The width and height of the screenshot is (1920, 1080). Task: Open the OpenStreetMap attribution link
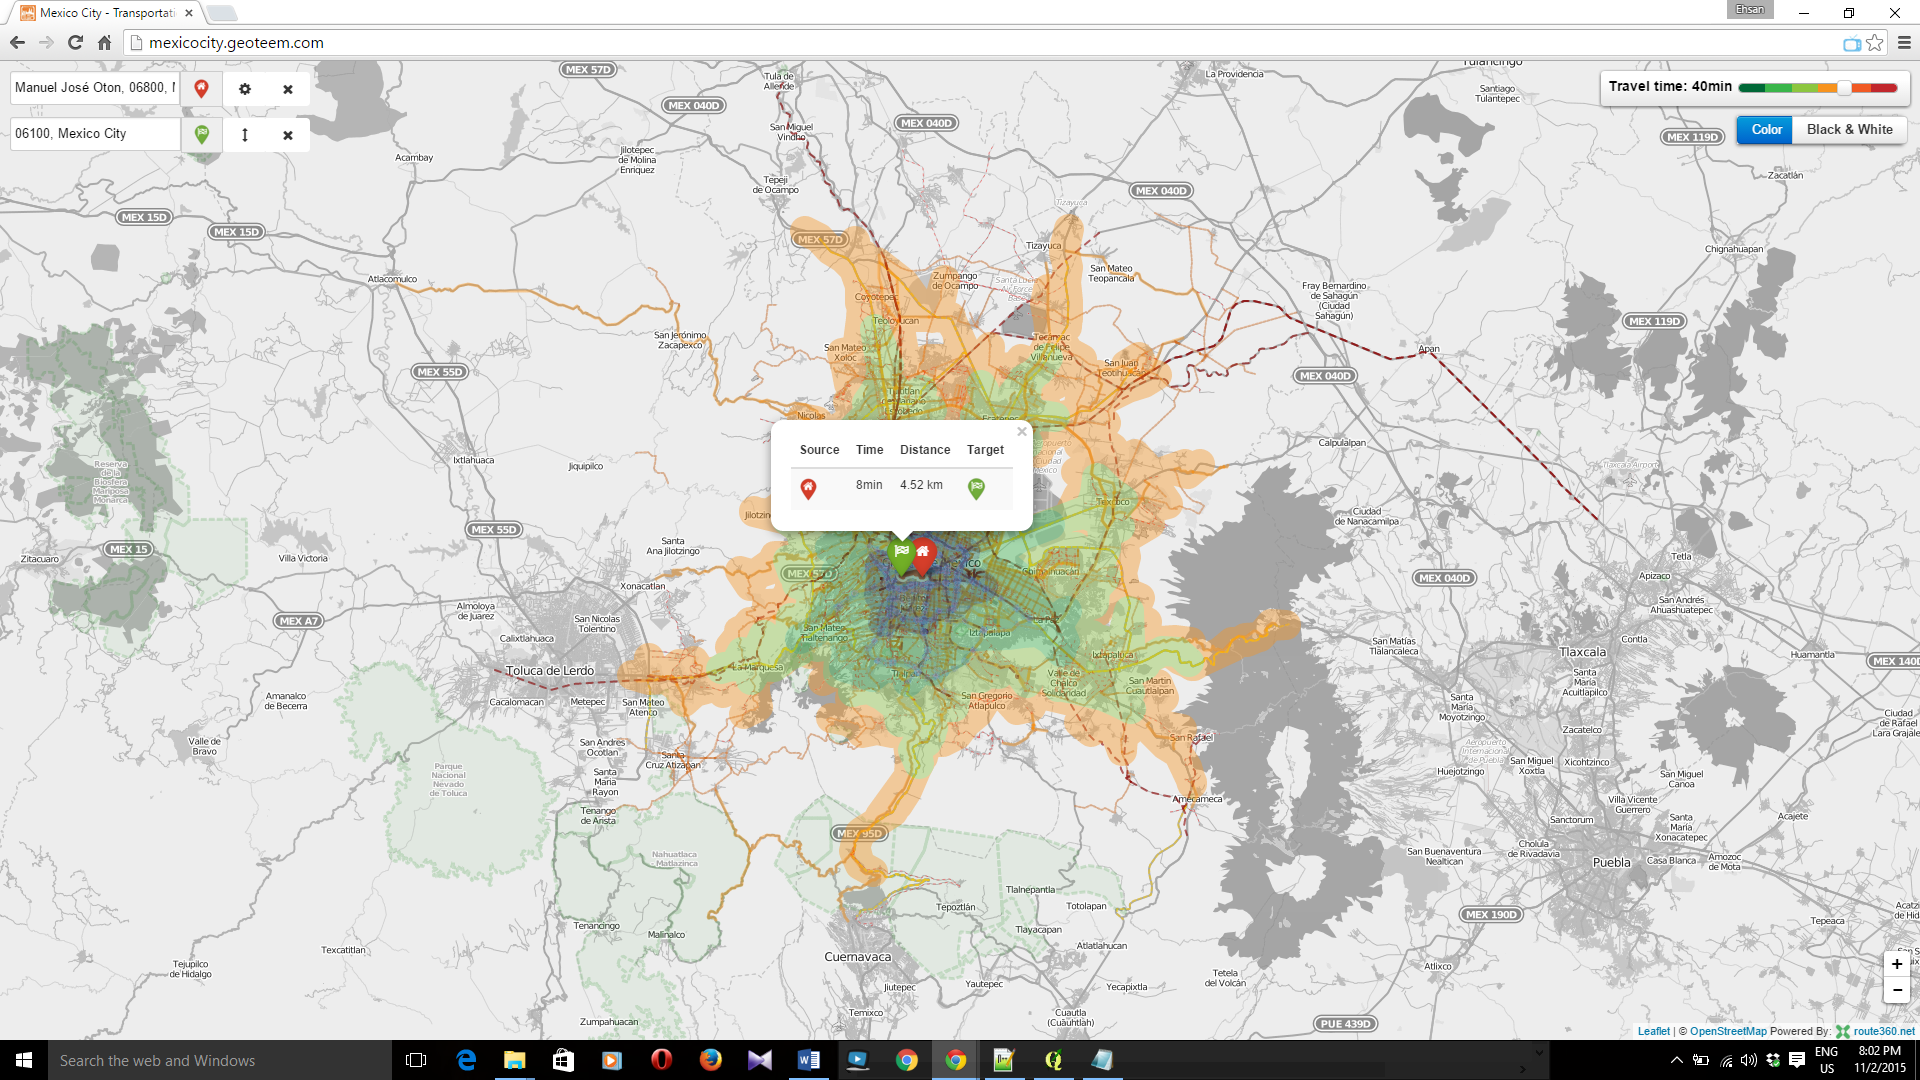pyautogui.click(x=1728, y=1031)
